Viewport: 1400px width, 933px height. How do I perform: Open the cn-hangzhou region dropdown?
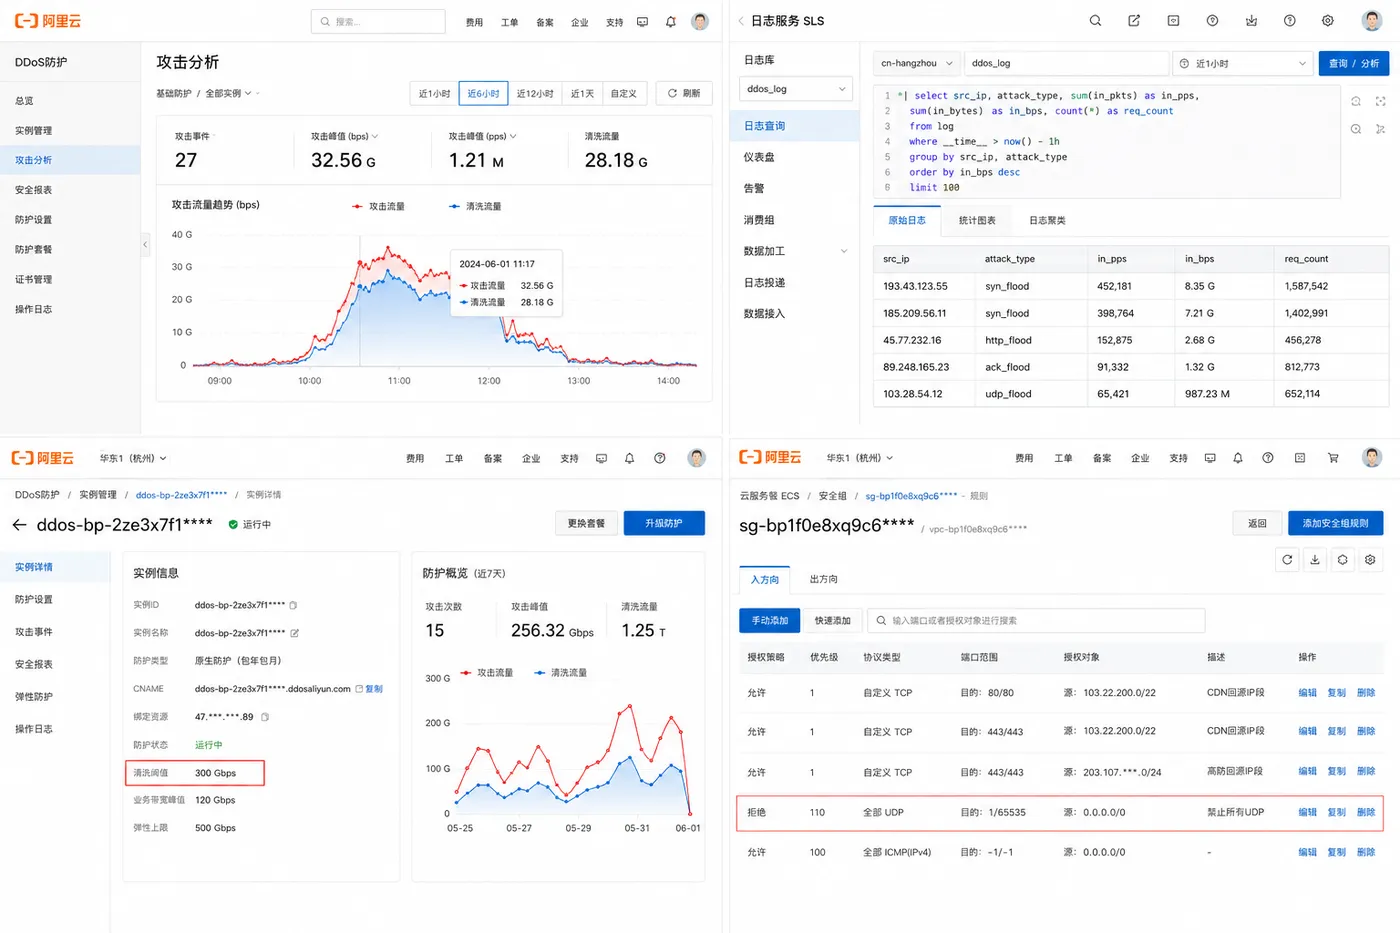[917, 63]
